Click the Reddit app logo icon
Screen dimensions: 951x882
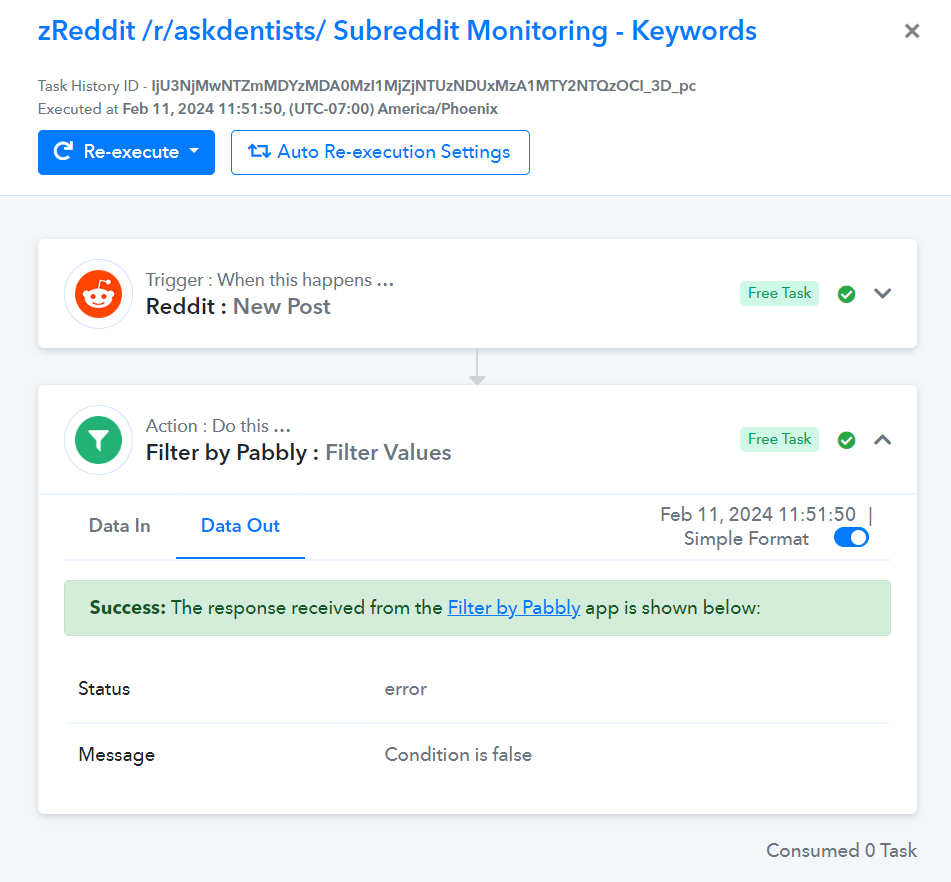point(98,294)
